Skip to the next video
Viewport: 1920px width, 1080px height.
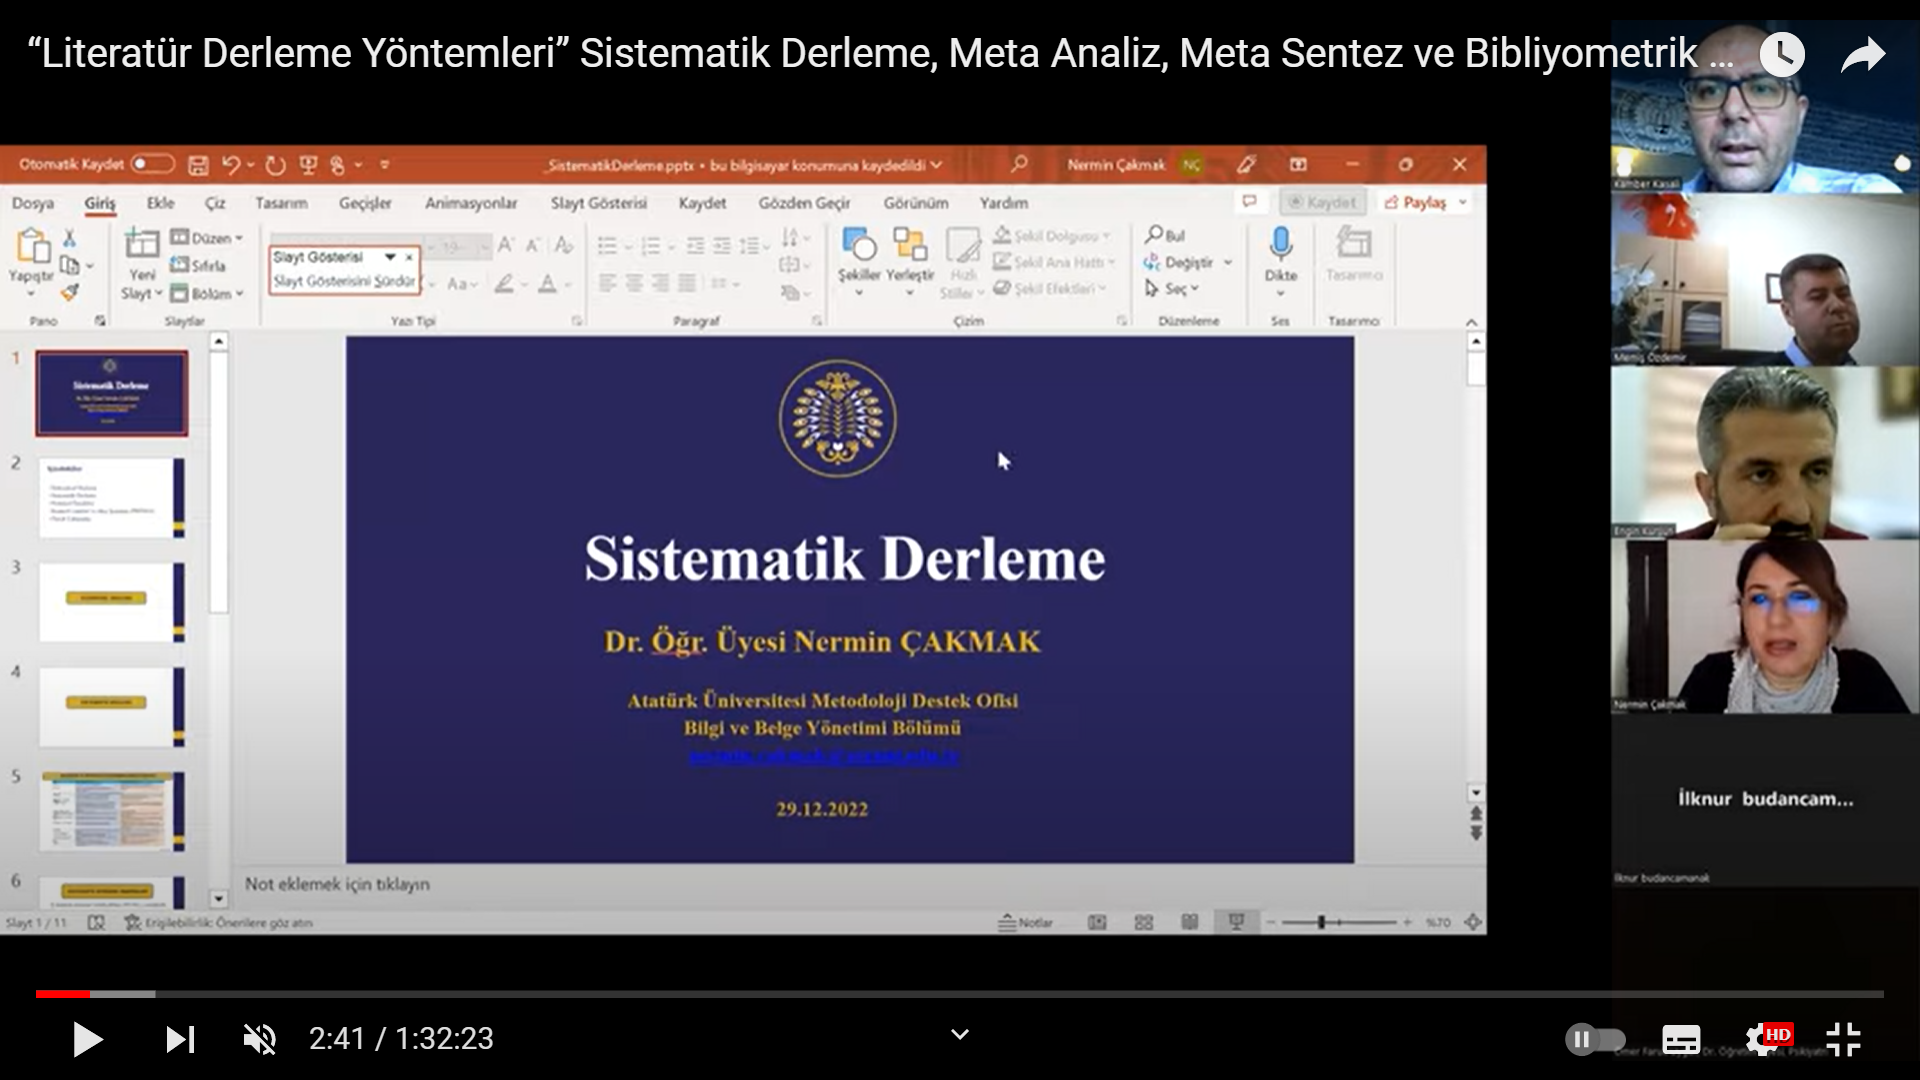[180, 1040]
